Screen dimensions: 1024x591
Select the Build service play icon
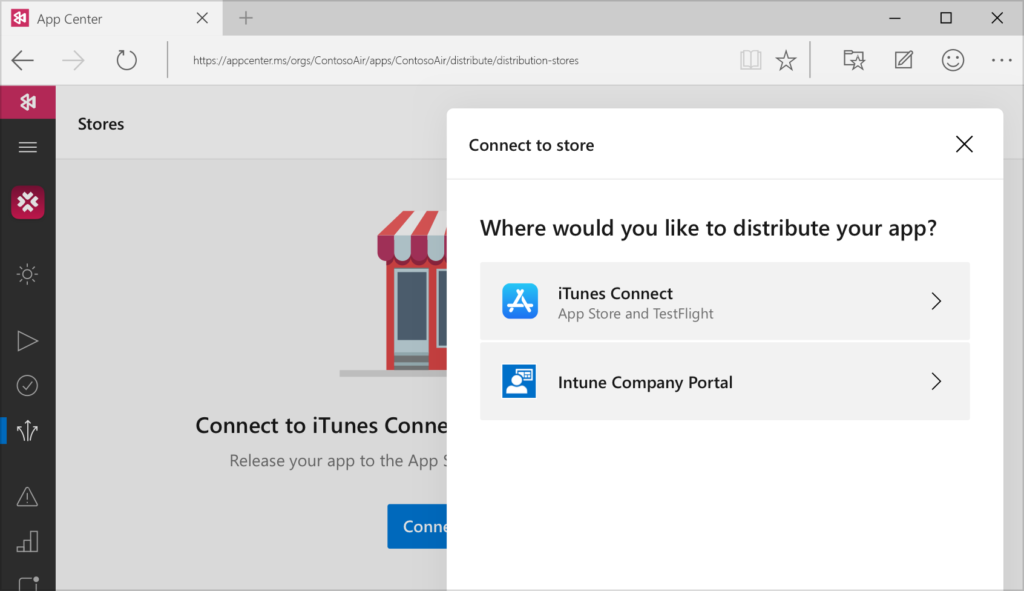pos(27,340)
